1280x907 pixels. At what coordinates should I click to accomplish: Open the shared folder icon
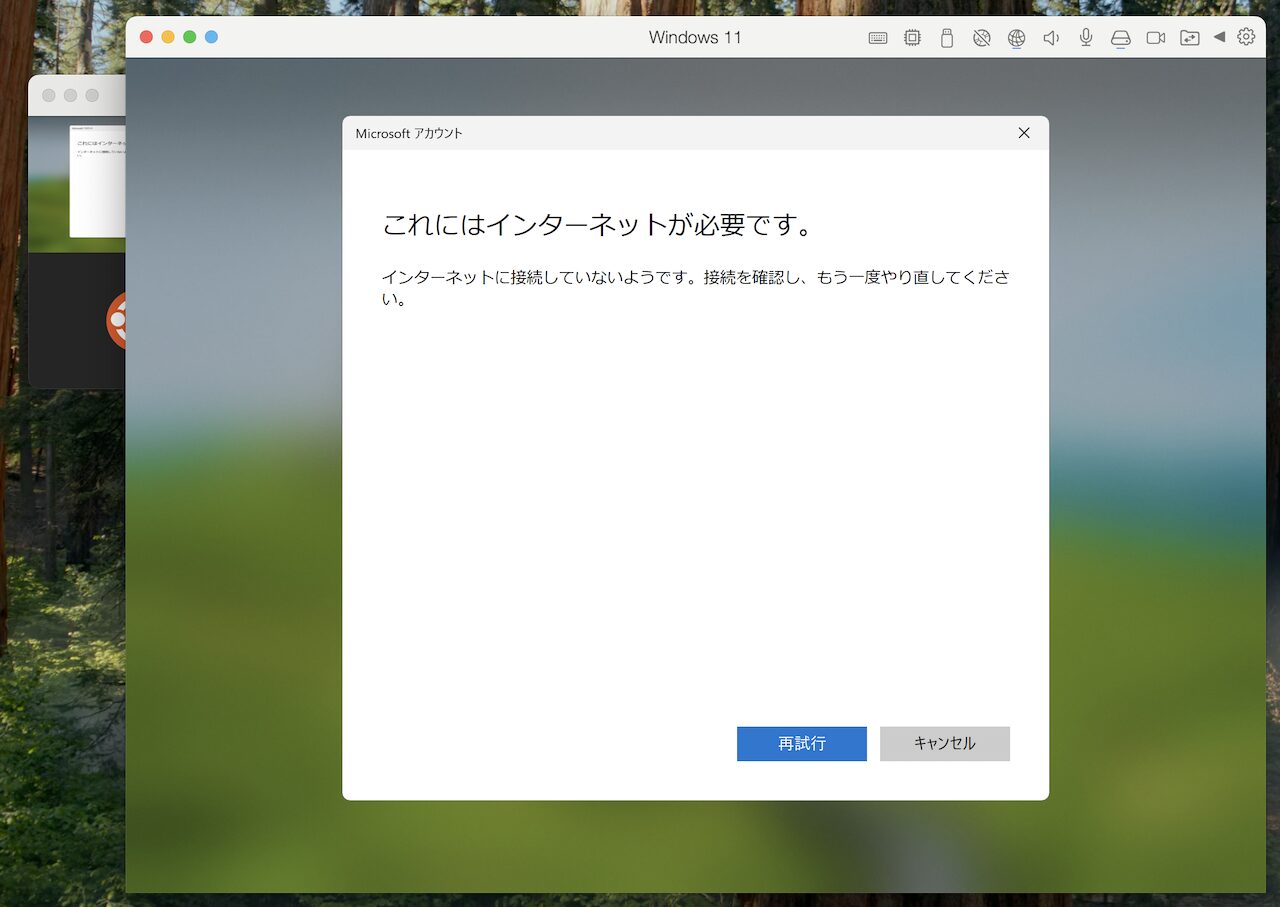pyautogui.click(x=1189, y=38)
